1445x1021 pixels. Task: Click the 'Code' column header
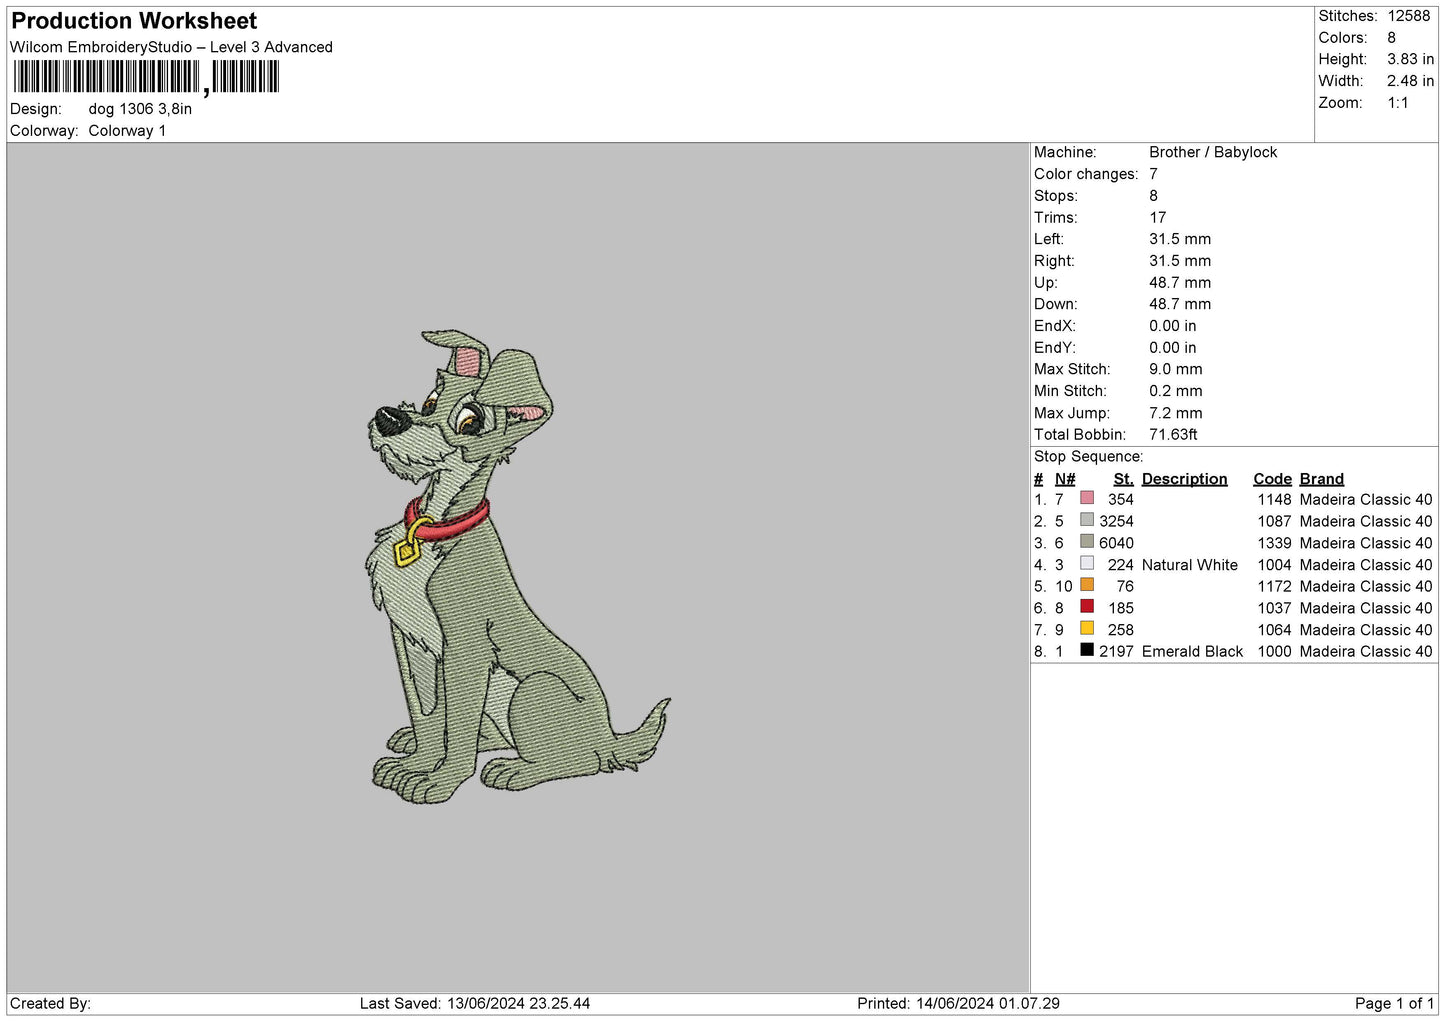[x=1272, y=479]
